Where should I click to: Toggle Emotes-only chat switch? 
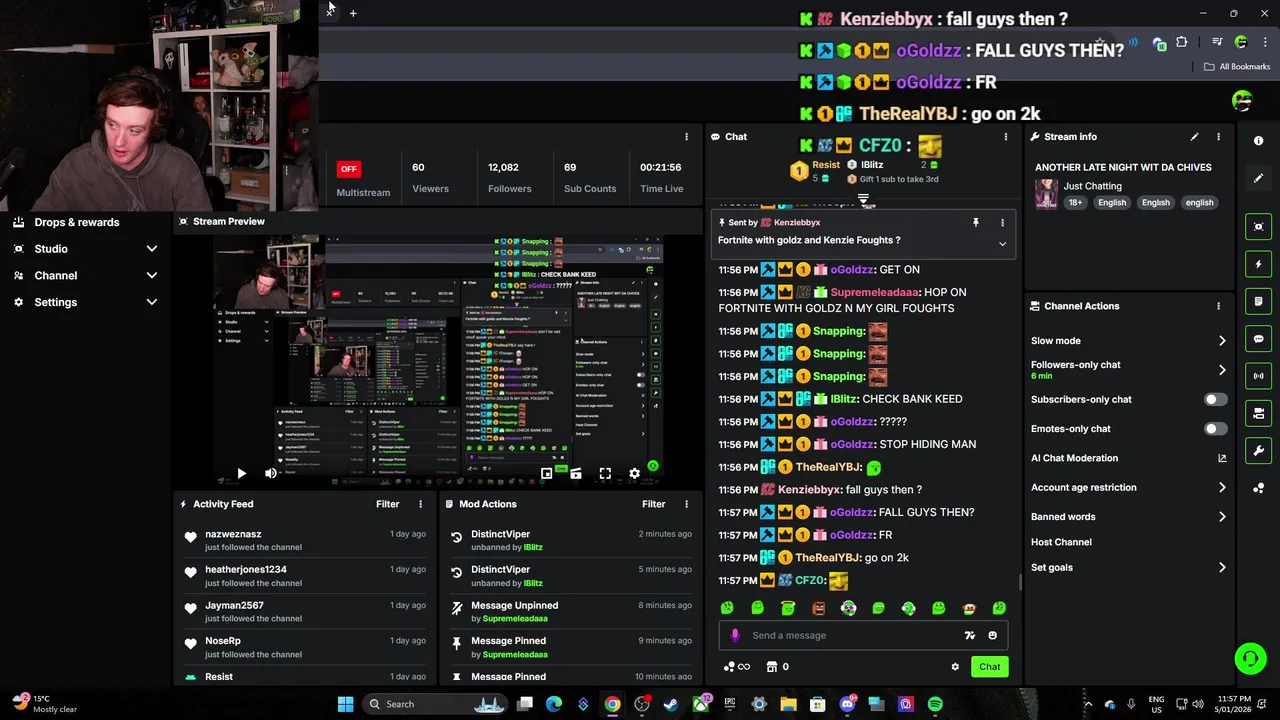[x=1215, y=429]
